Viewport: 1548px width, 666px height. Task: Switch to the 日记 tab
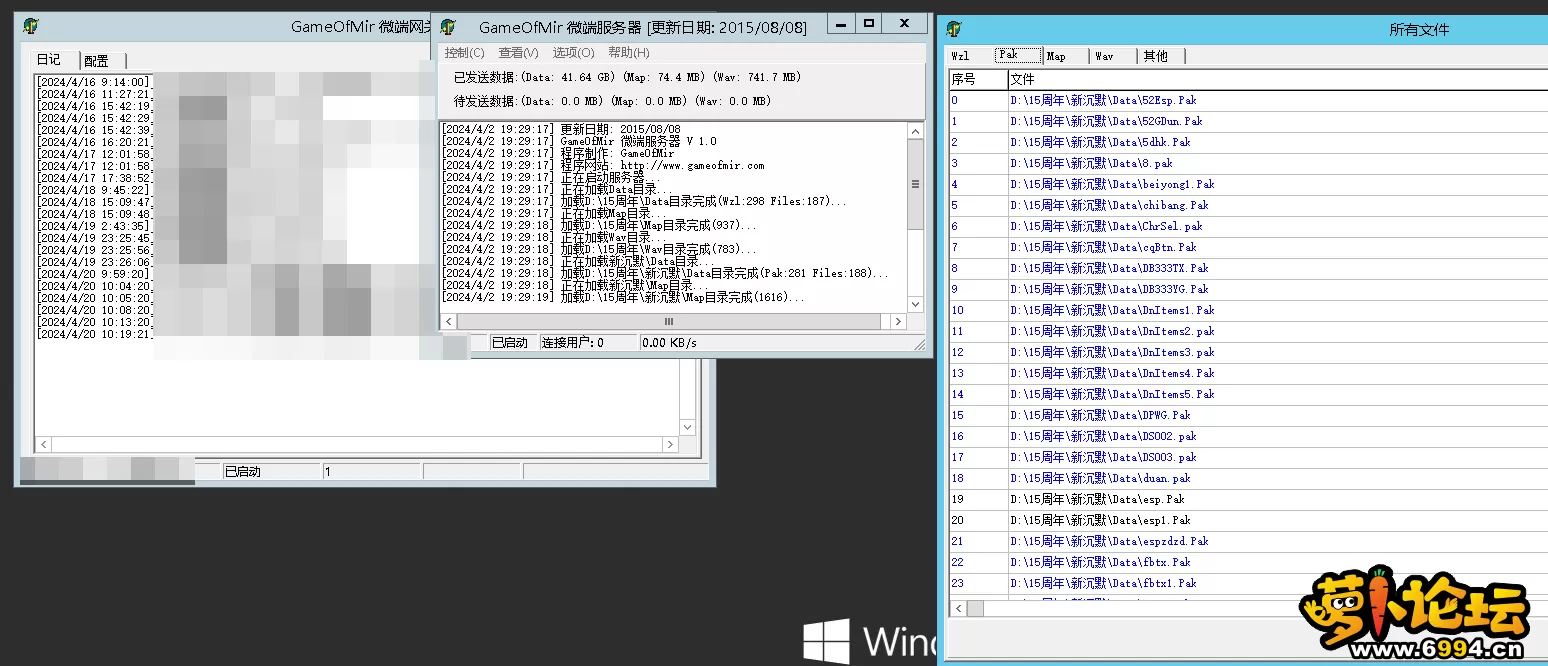point(49,60)
